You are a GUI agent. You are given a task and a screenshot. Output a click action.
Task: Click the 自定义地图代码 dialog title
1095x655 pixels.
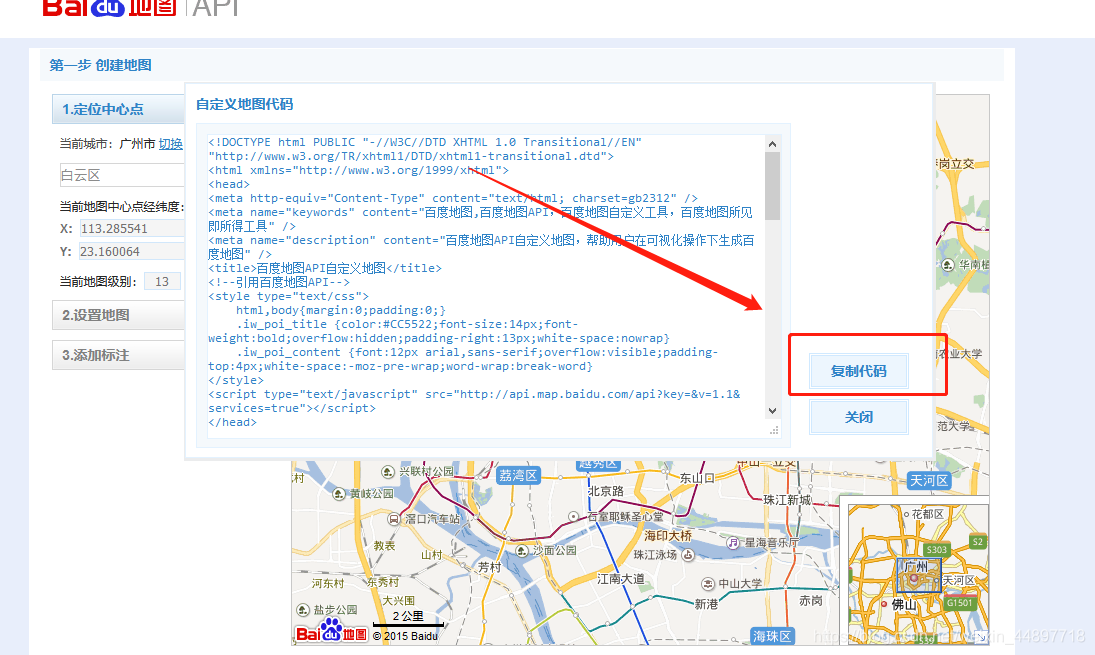(x=244, y=104)
